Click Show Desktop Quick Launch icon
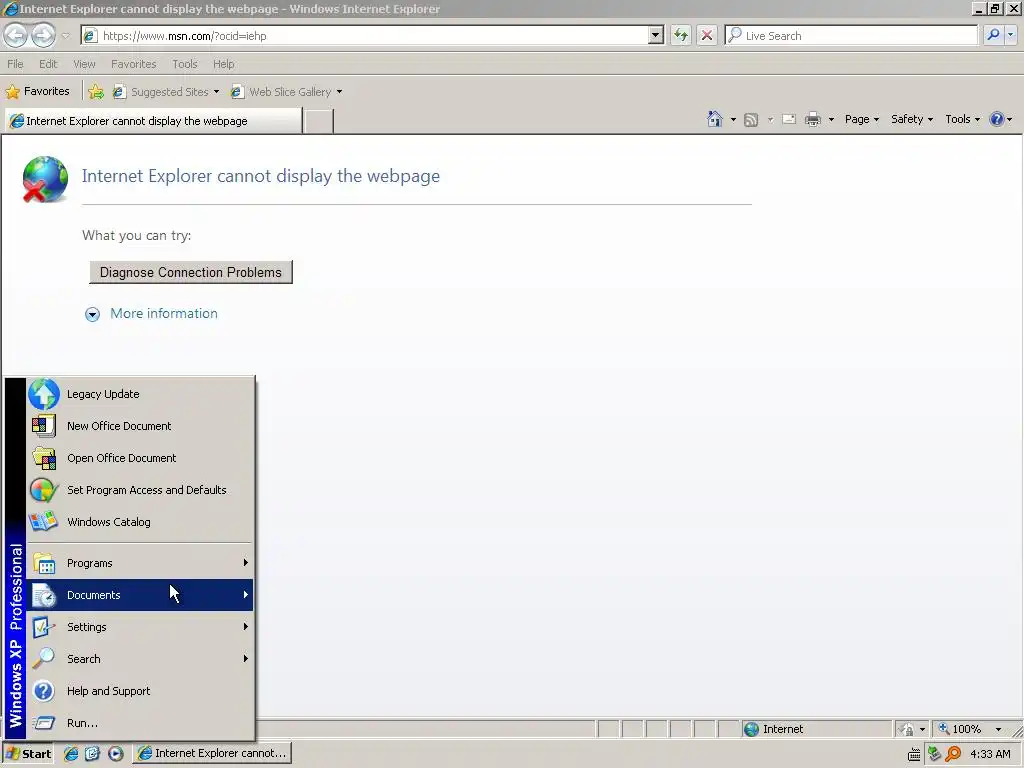Image resolution: width=1024 pixels, height=768 pixels. [x=93, y=754]
